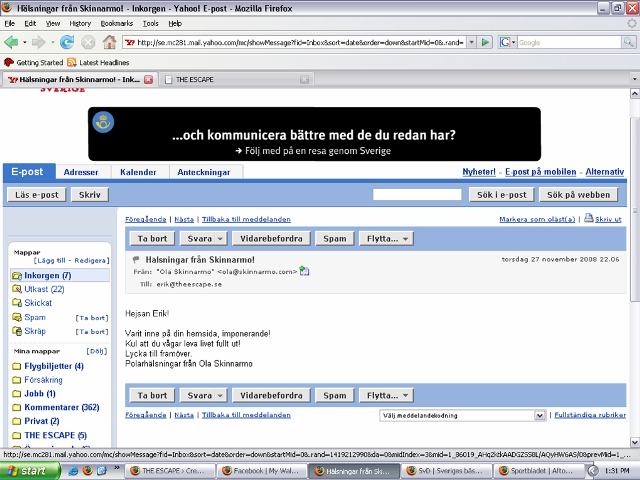Viewport: 640px width, 480px height.
Task: Open the Flygbiljetter (4) folder
Action: pyautogui.click(x=54, y=366)
